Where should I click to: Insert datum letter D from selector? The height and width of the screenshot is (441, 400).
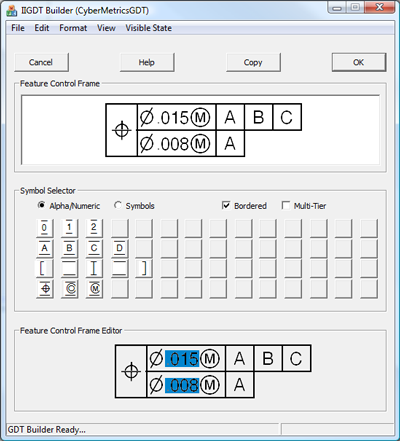(119, 248)
